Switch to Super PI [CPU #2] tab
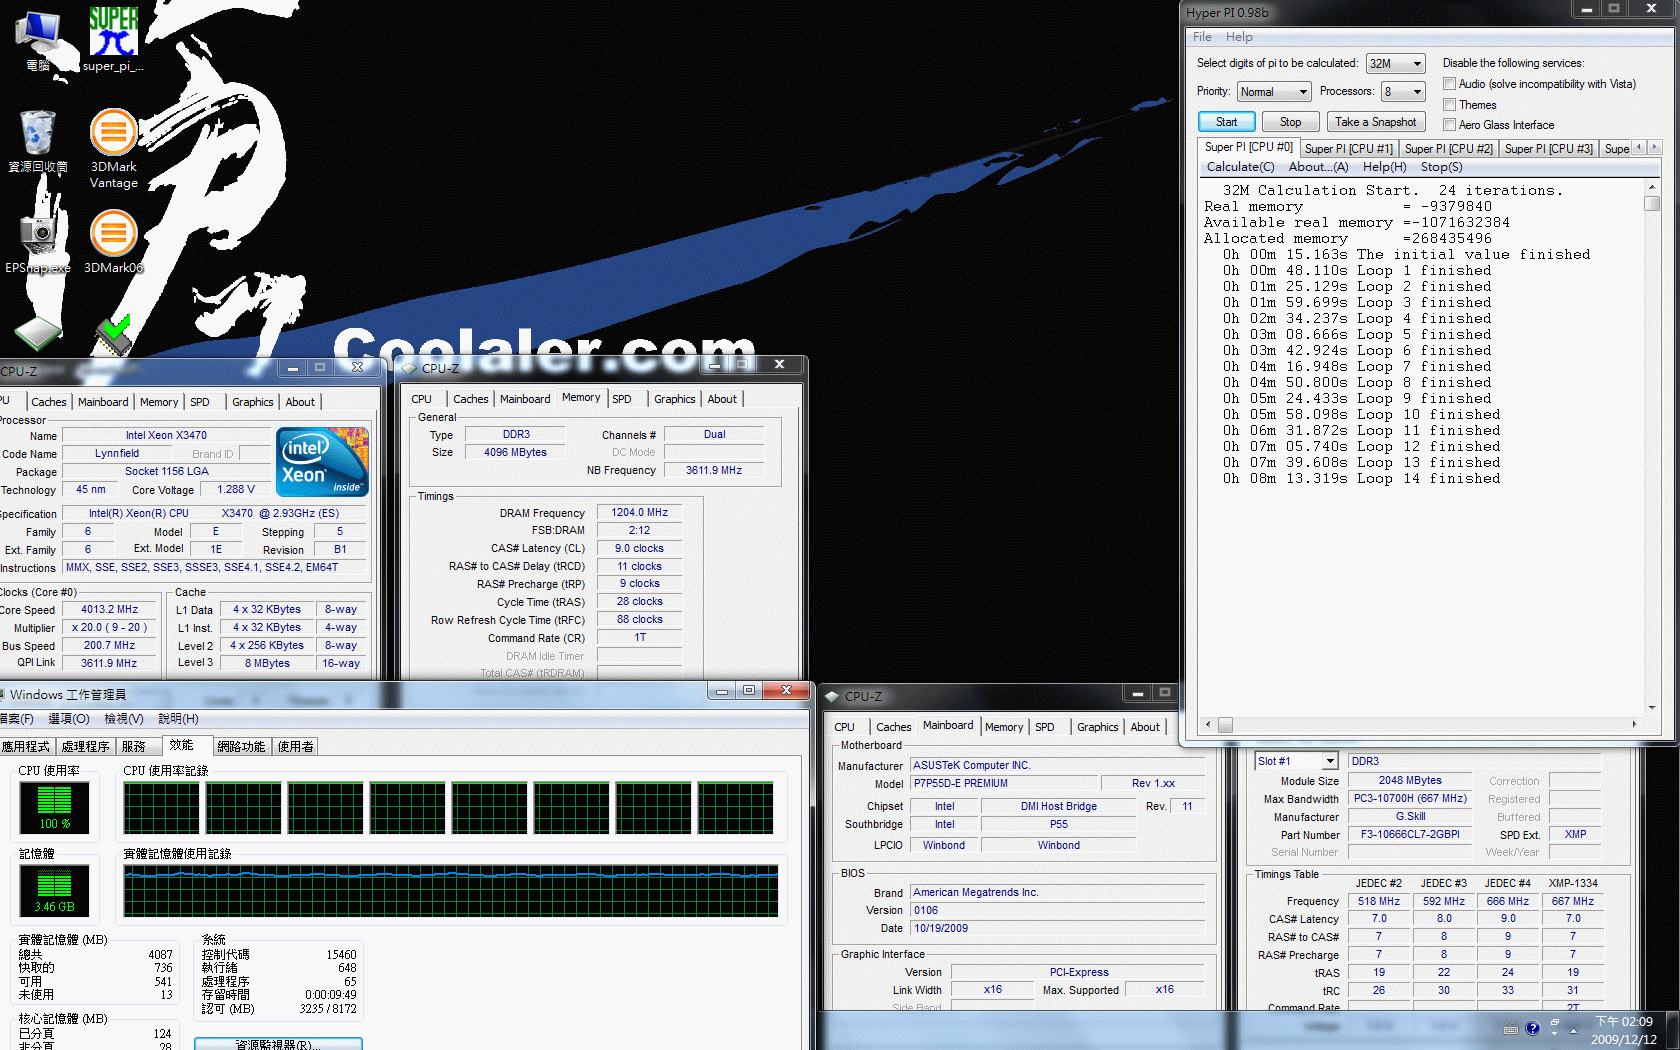 point(1448,148)
